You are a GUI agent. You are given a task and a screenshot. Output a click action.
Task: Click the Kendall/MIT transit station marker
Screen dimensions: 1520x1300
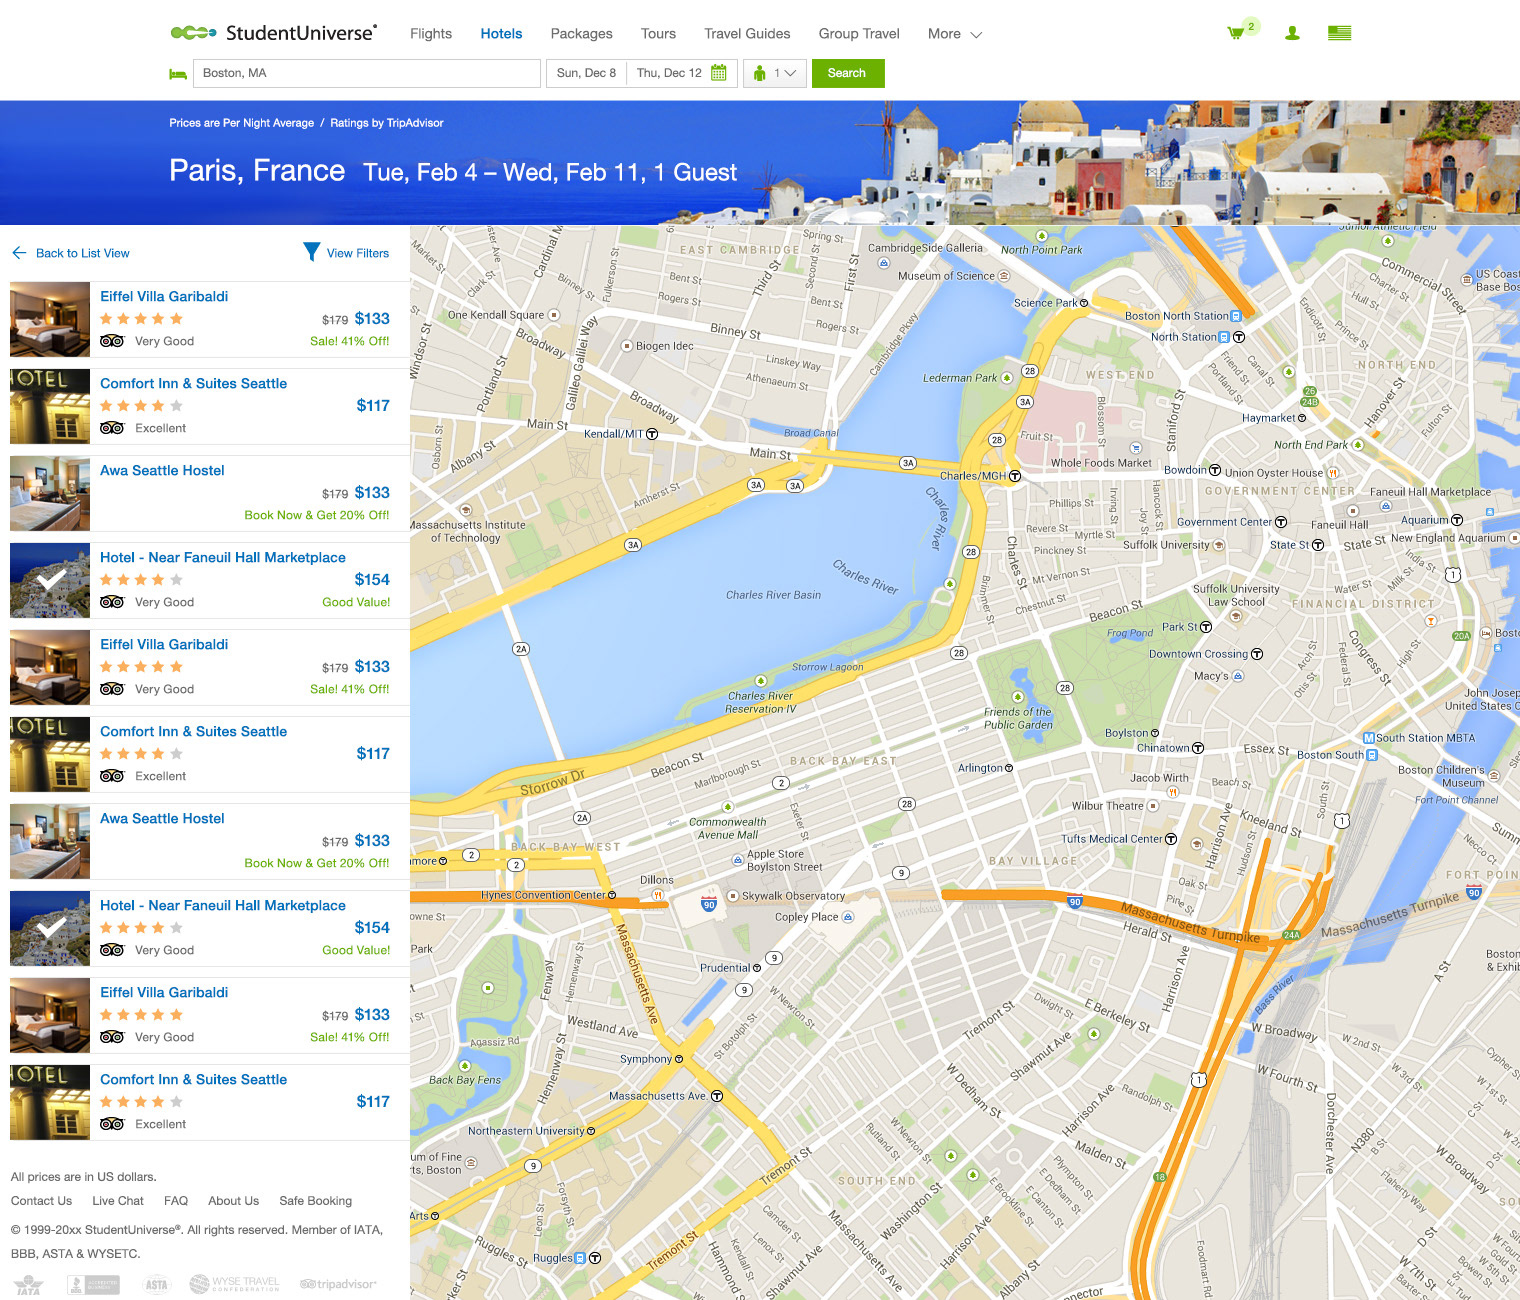(652, 434)
